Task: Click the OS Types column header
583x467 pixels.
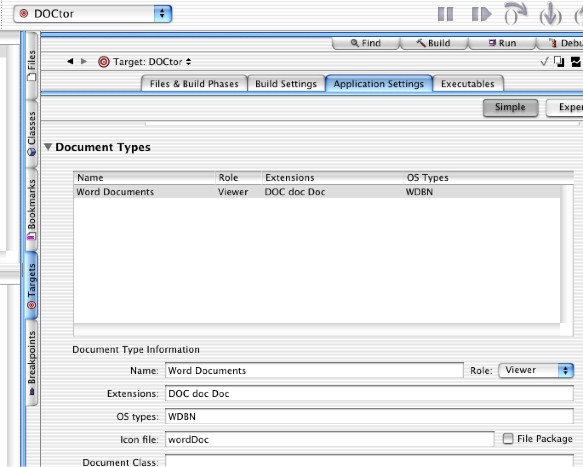Action: (488, 178)
